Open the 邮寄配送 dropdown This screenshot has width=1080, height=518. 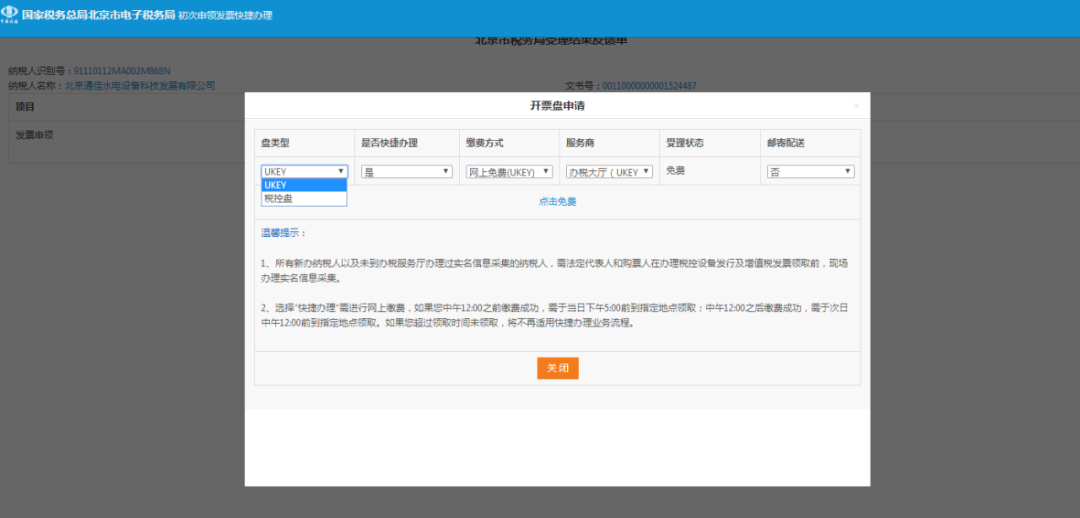810,172
